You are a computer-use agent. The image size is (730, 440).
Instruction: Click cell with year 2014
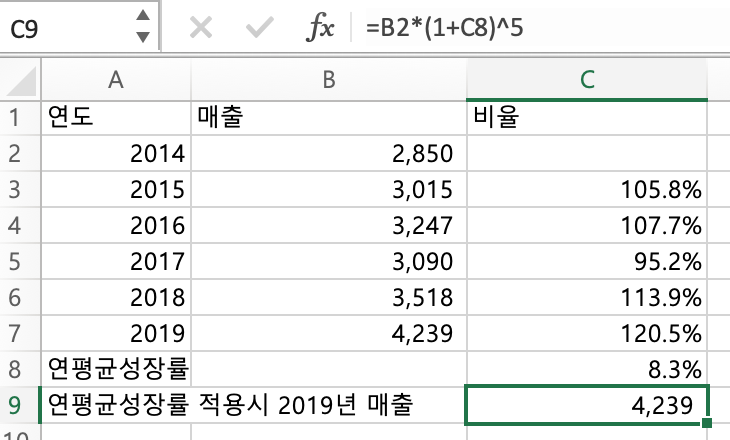116,153
